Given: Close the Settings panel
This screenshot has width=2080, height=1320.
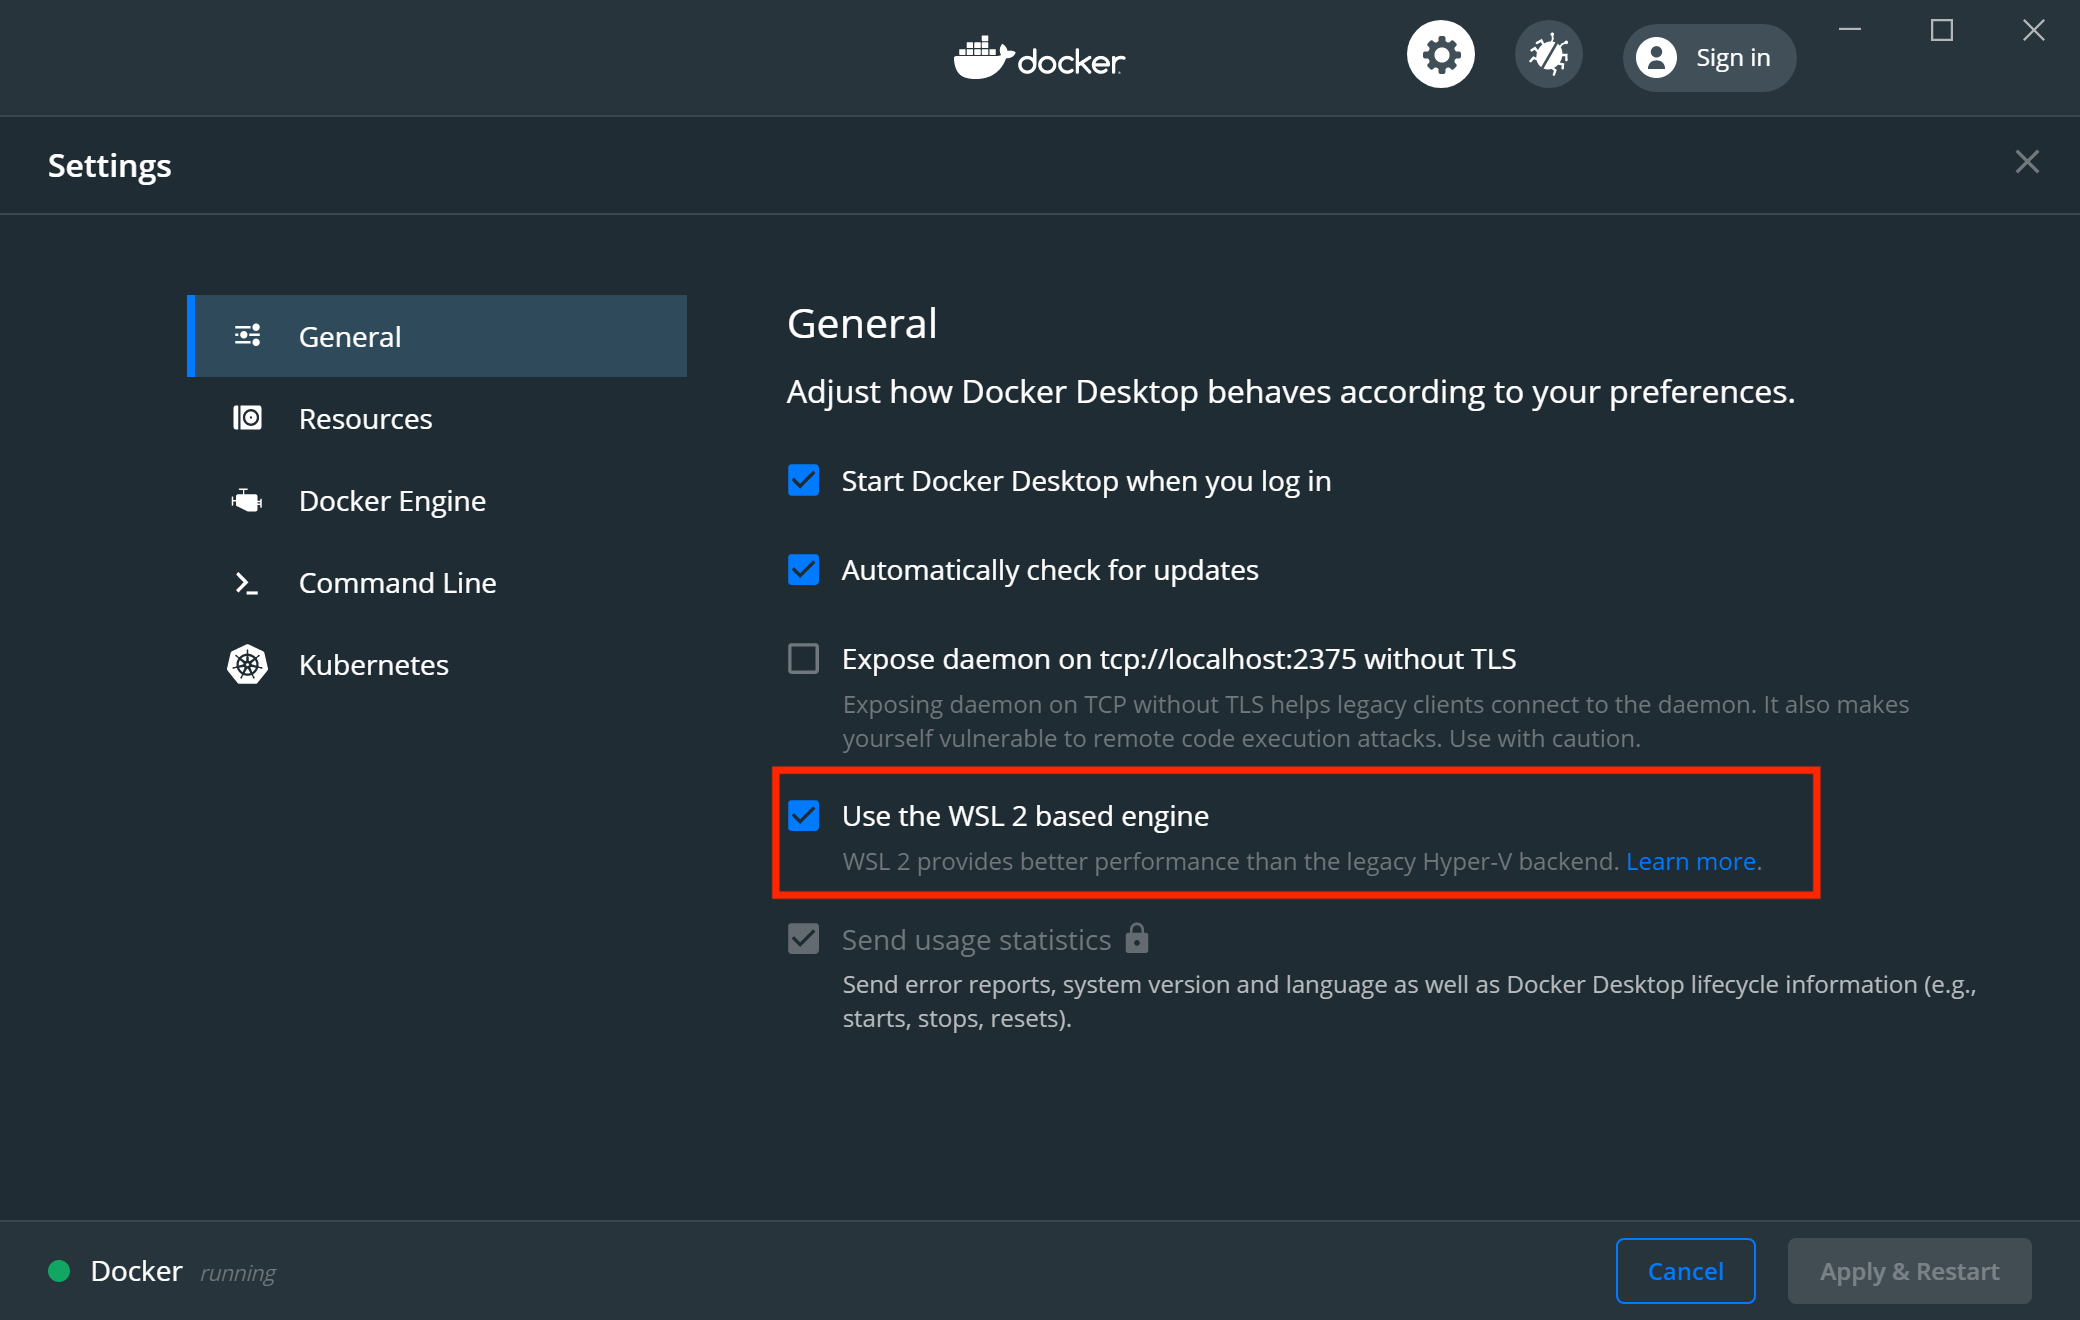Looking at the screenshot, I should coord(2026,162).
